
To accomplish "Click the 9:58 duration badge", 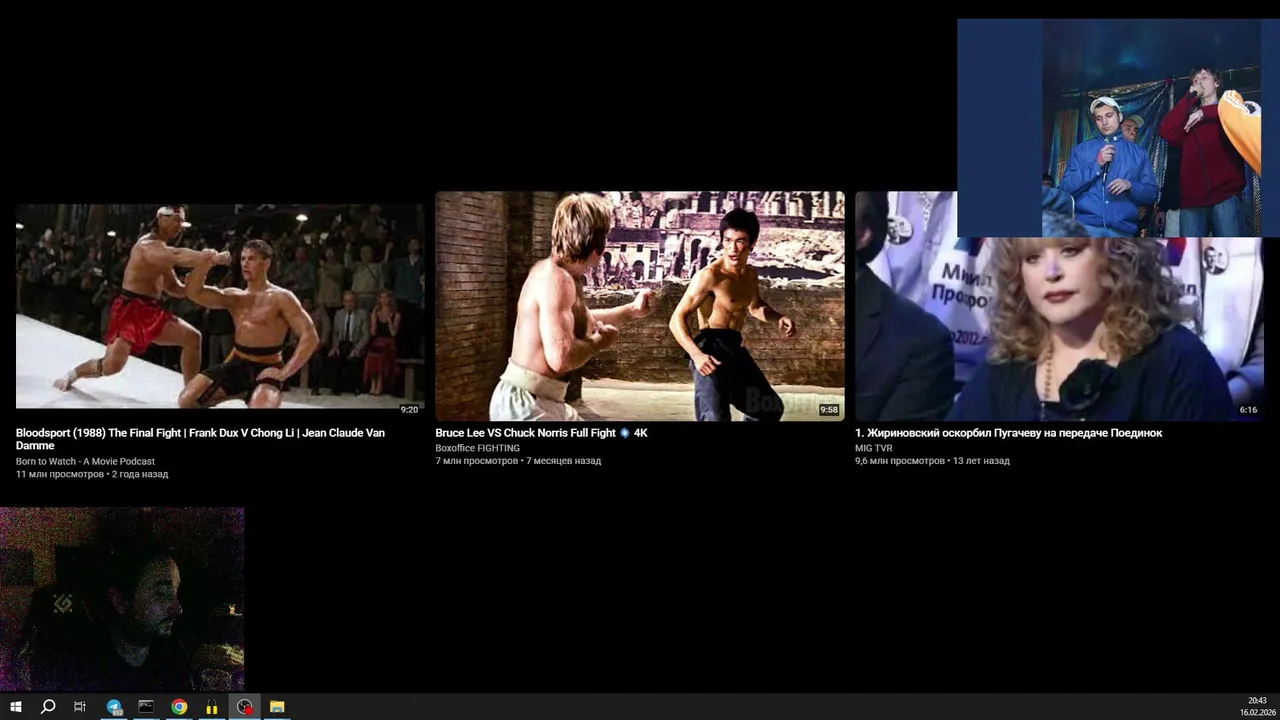I will pyautogui.click(x=829, y=410).
